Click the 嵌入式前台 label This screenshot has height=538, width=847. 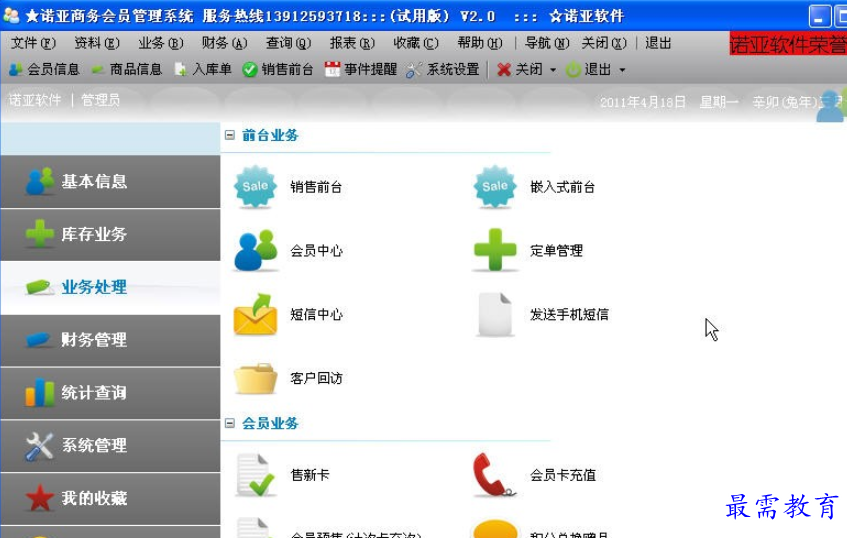[562, 187]
